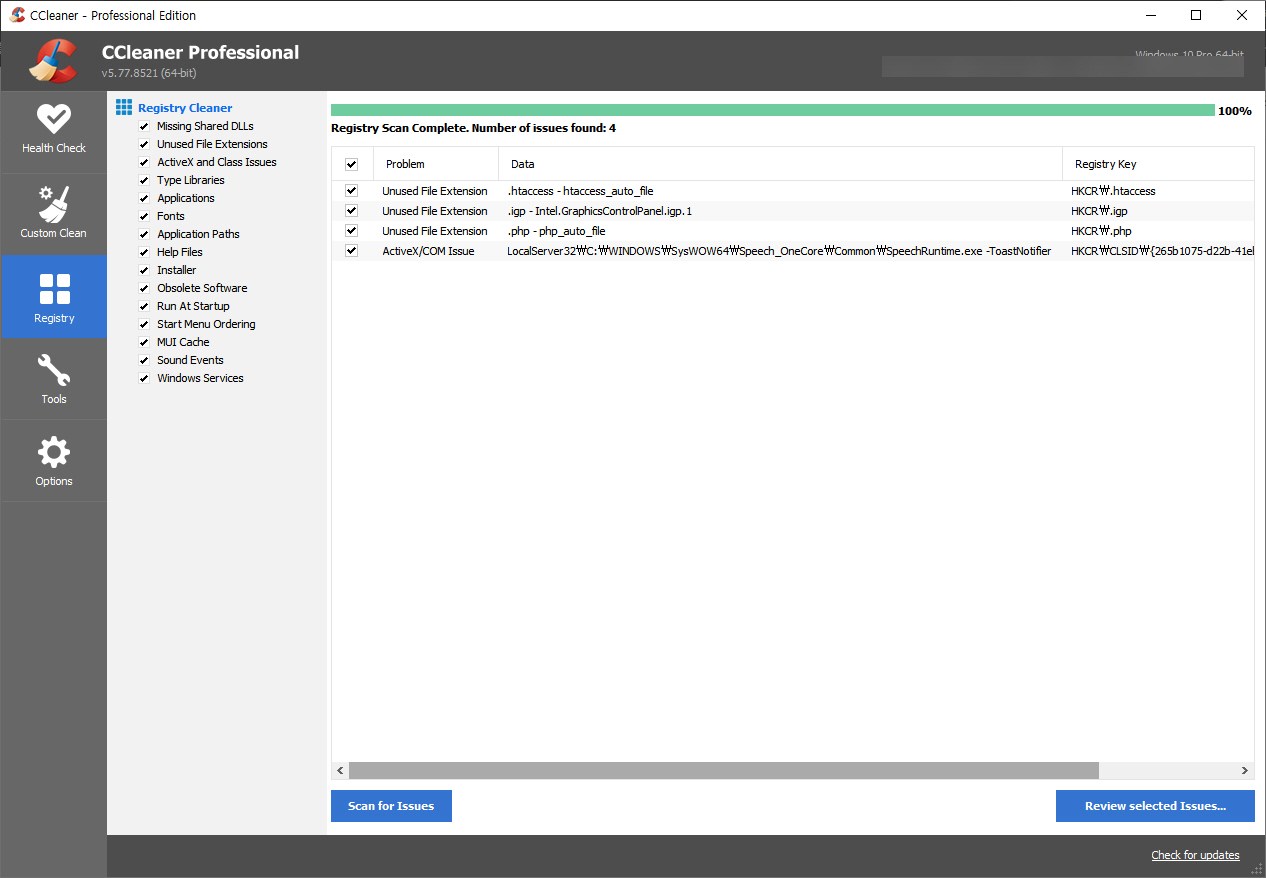This screenshot has height=878, width=1266.
Task: Toggle Application Paths checkbox
Action: (144, 235)
